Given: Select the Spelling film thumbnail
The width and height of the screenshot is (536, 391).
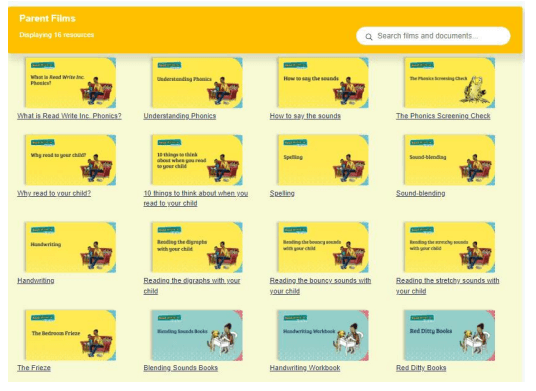Looking at the screenshot, I should click(323, 160).
